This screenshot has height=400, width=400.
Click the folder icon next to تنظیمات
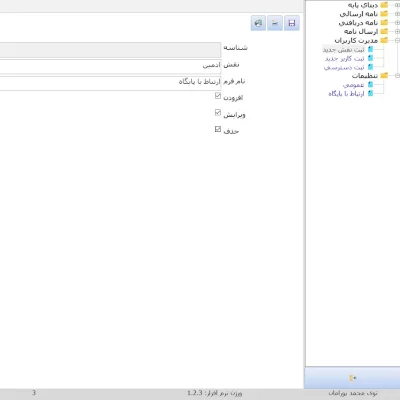click(x=384, y=75)
